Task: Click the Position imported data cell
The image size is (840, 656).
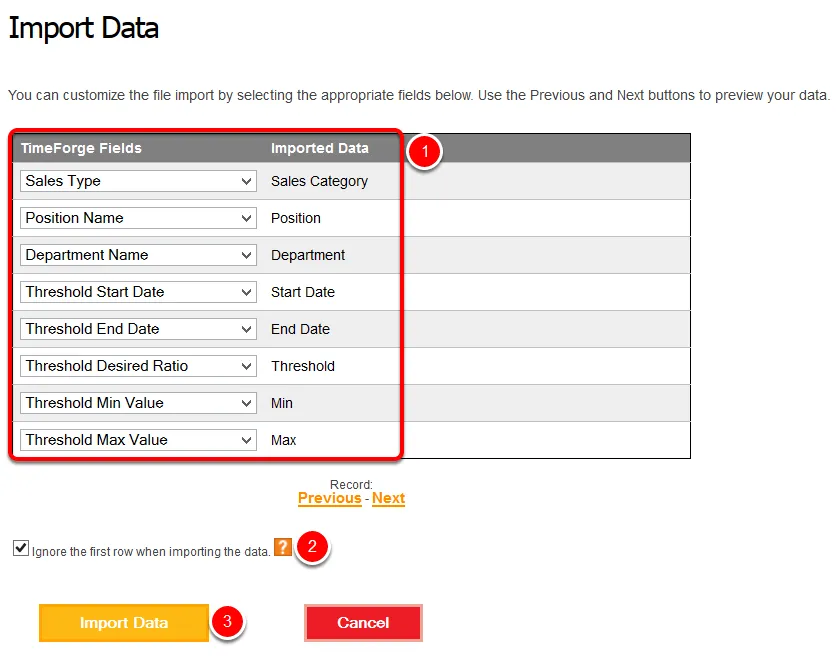Action: [x=296, y=218]
